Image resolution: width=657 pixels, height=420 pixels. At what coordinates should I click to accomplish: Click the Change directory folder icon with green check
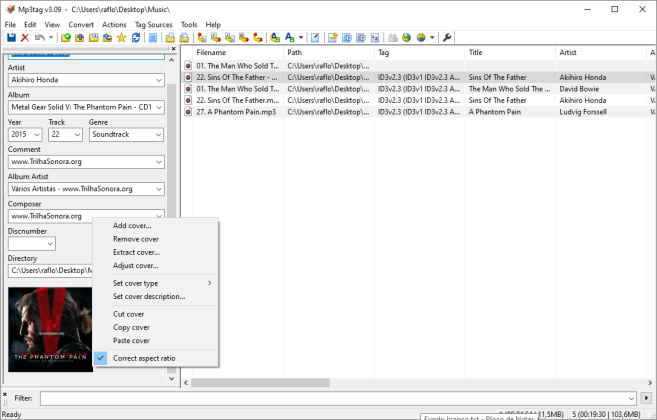point(66,38)
